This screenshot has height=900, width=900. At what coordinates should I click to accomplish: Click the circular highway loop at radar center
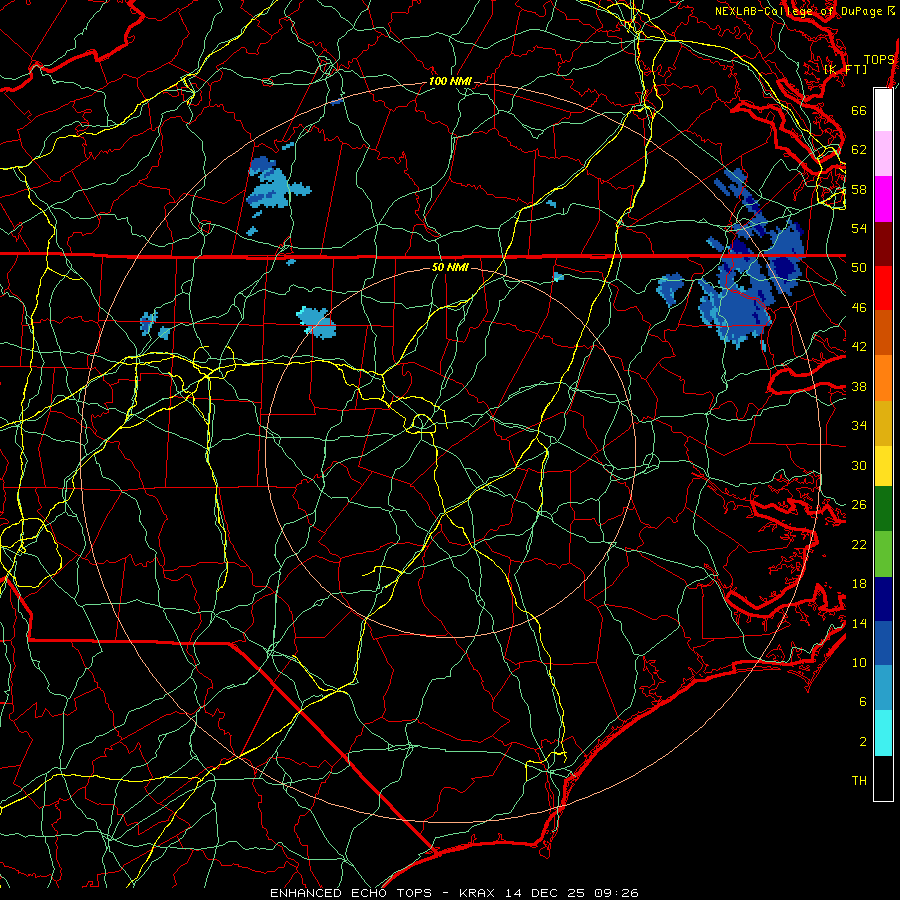(422, 424)
